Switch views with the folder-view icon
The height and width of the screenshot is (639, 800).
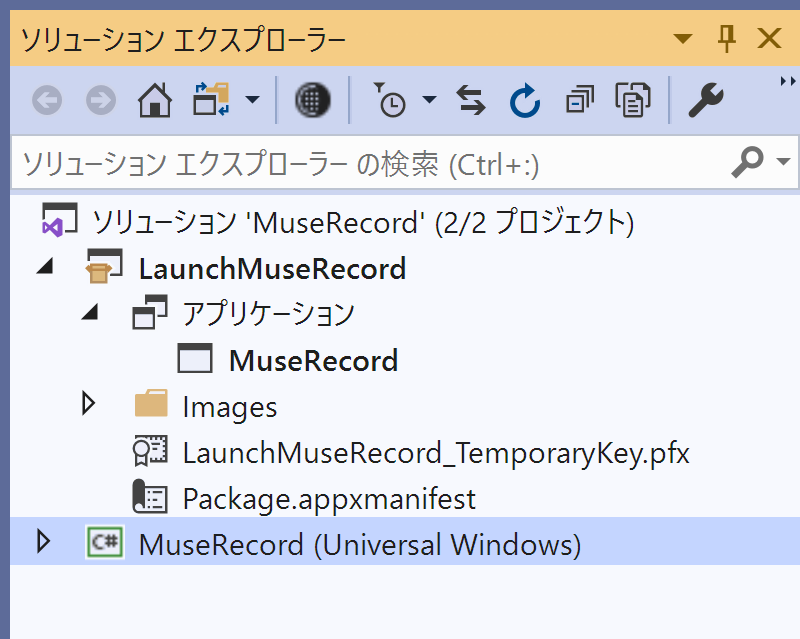211,100
